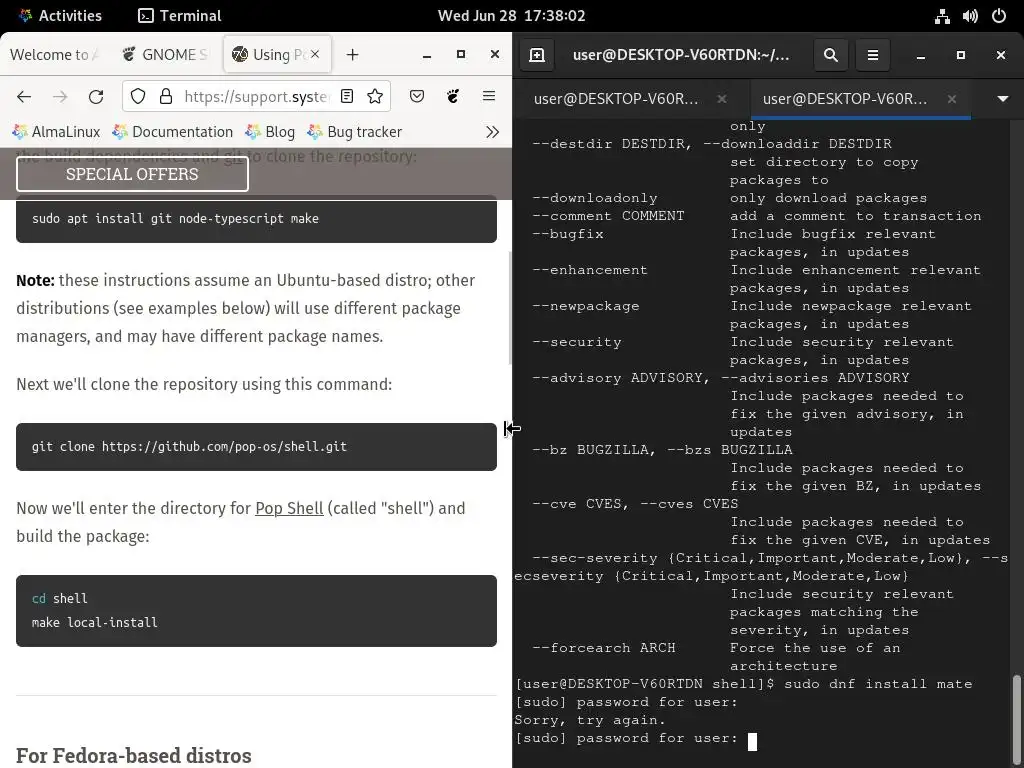Image resolution: width=1024 pixels, height=768 pixels.
Task: Close the 'Using Pop' browser tab
Action: pyautogui.click(x=315, y=54)
